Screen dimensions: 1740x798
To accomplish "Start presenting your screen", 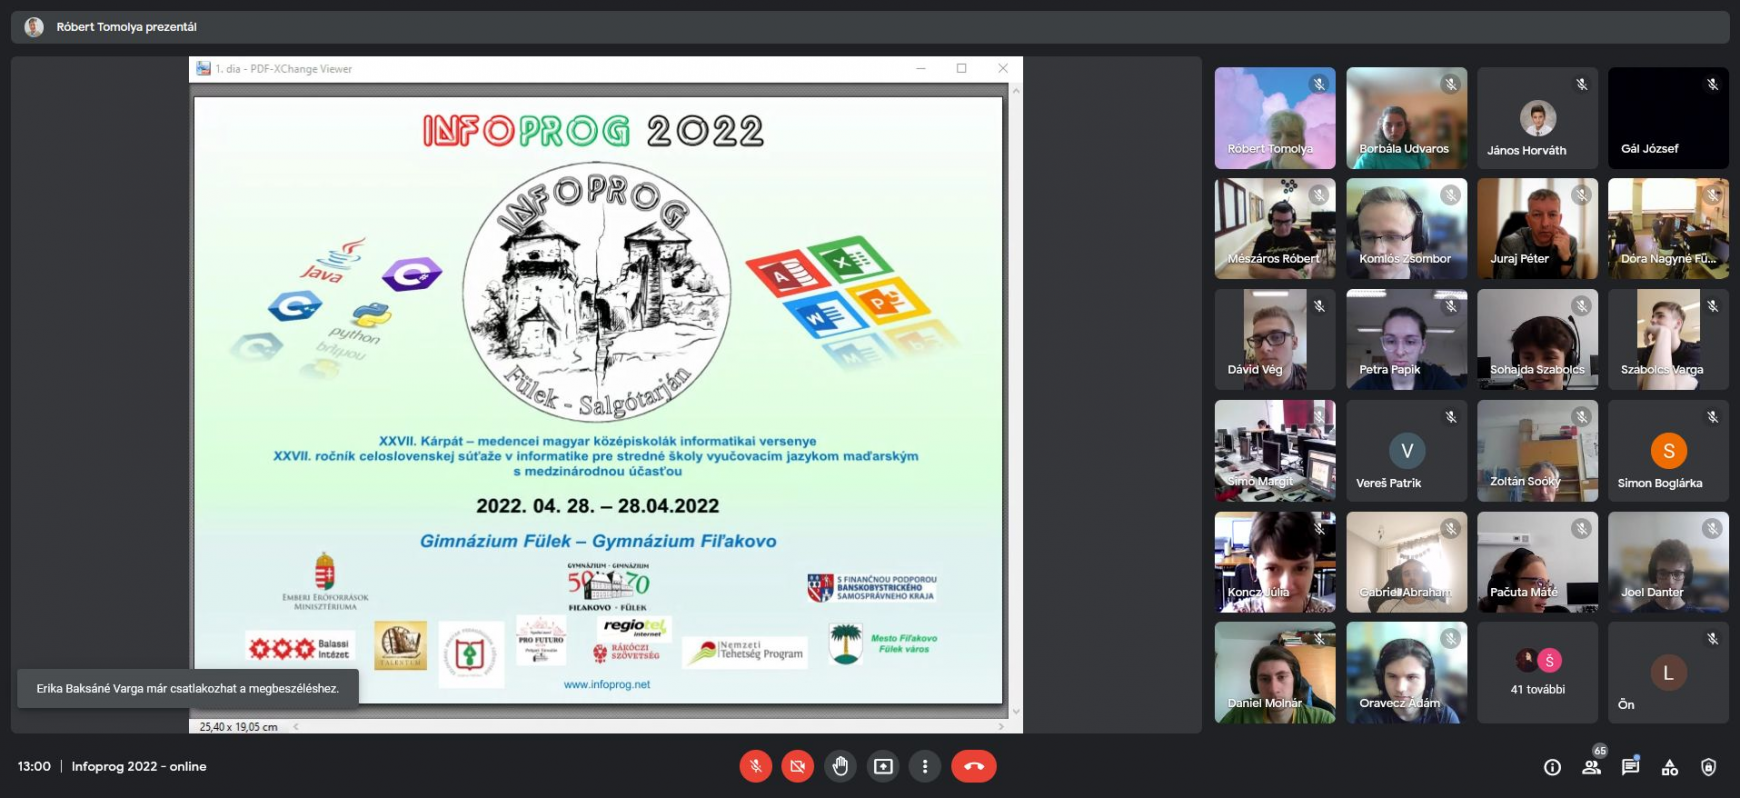I will pyautogui.click(x=883, y=766).
